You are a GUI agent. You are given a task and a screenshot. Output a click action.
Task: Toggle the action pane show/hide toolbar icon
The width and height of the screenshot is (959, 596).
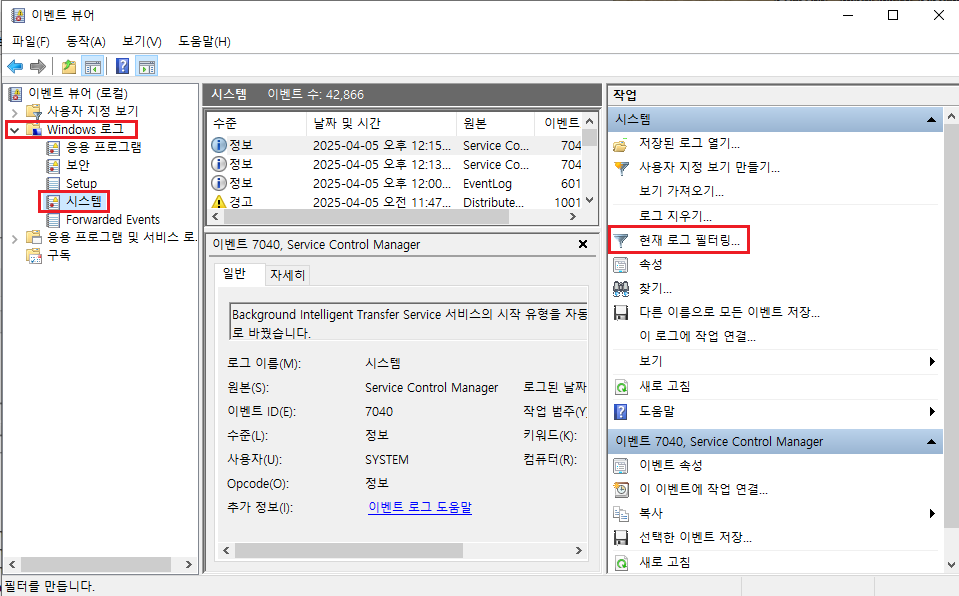147,66
